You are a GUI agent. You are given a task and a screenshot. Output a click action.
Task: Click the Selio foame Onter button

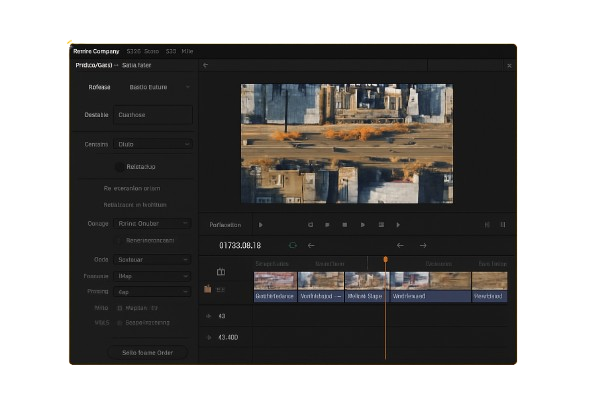click(x=147, y=352)
